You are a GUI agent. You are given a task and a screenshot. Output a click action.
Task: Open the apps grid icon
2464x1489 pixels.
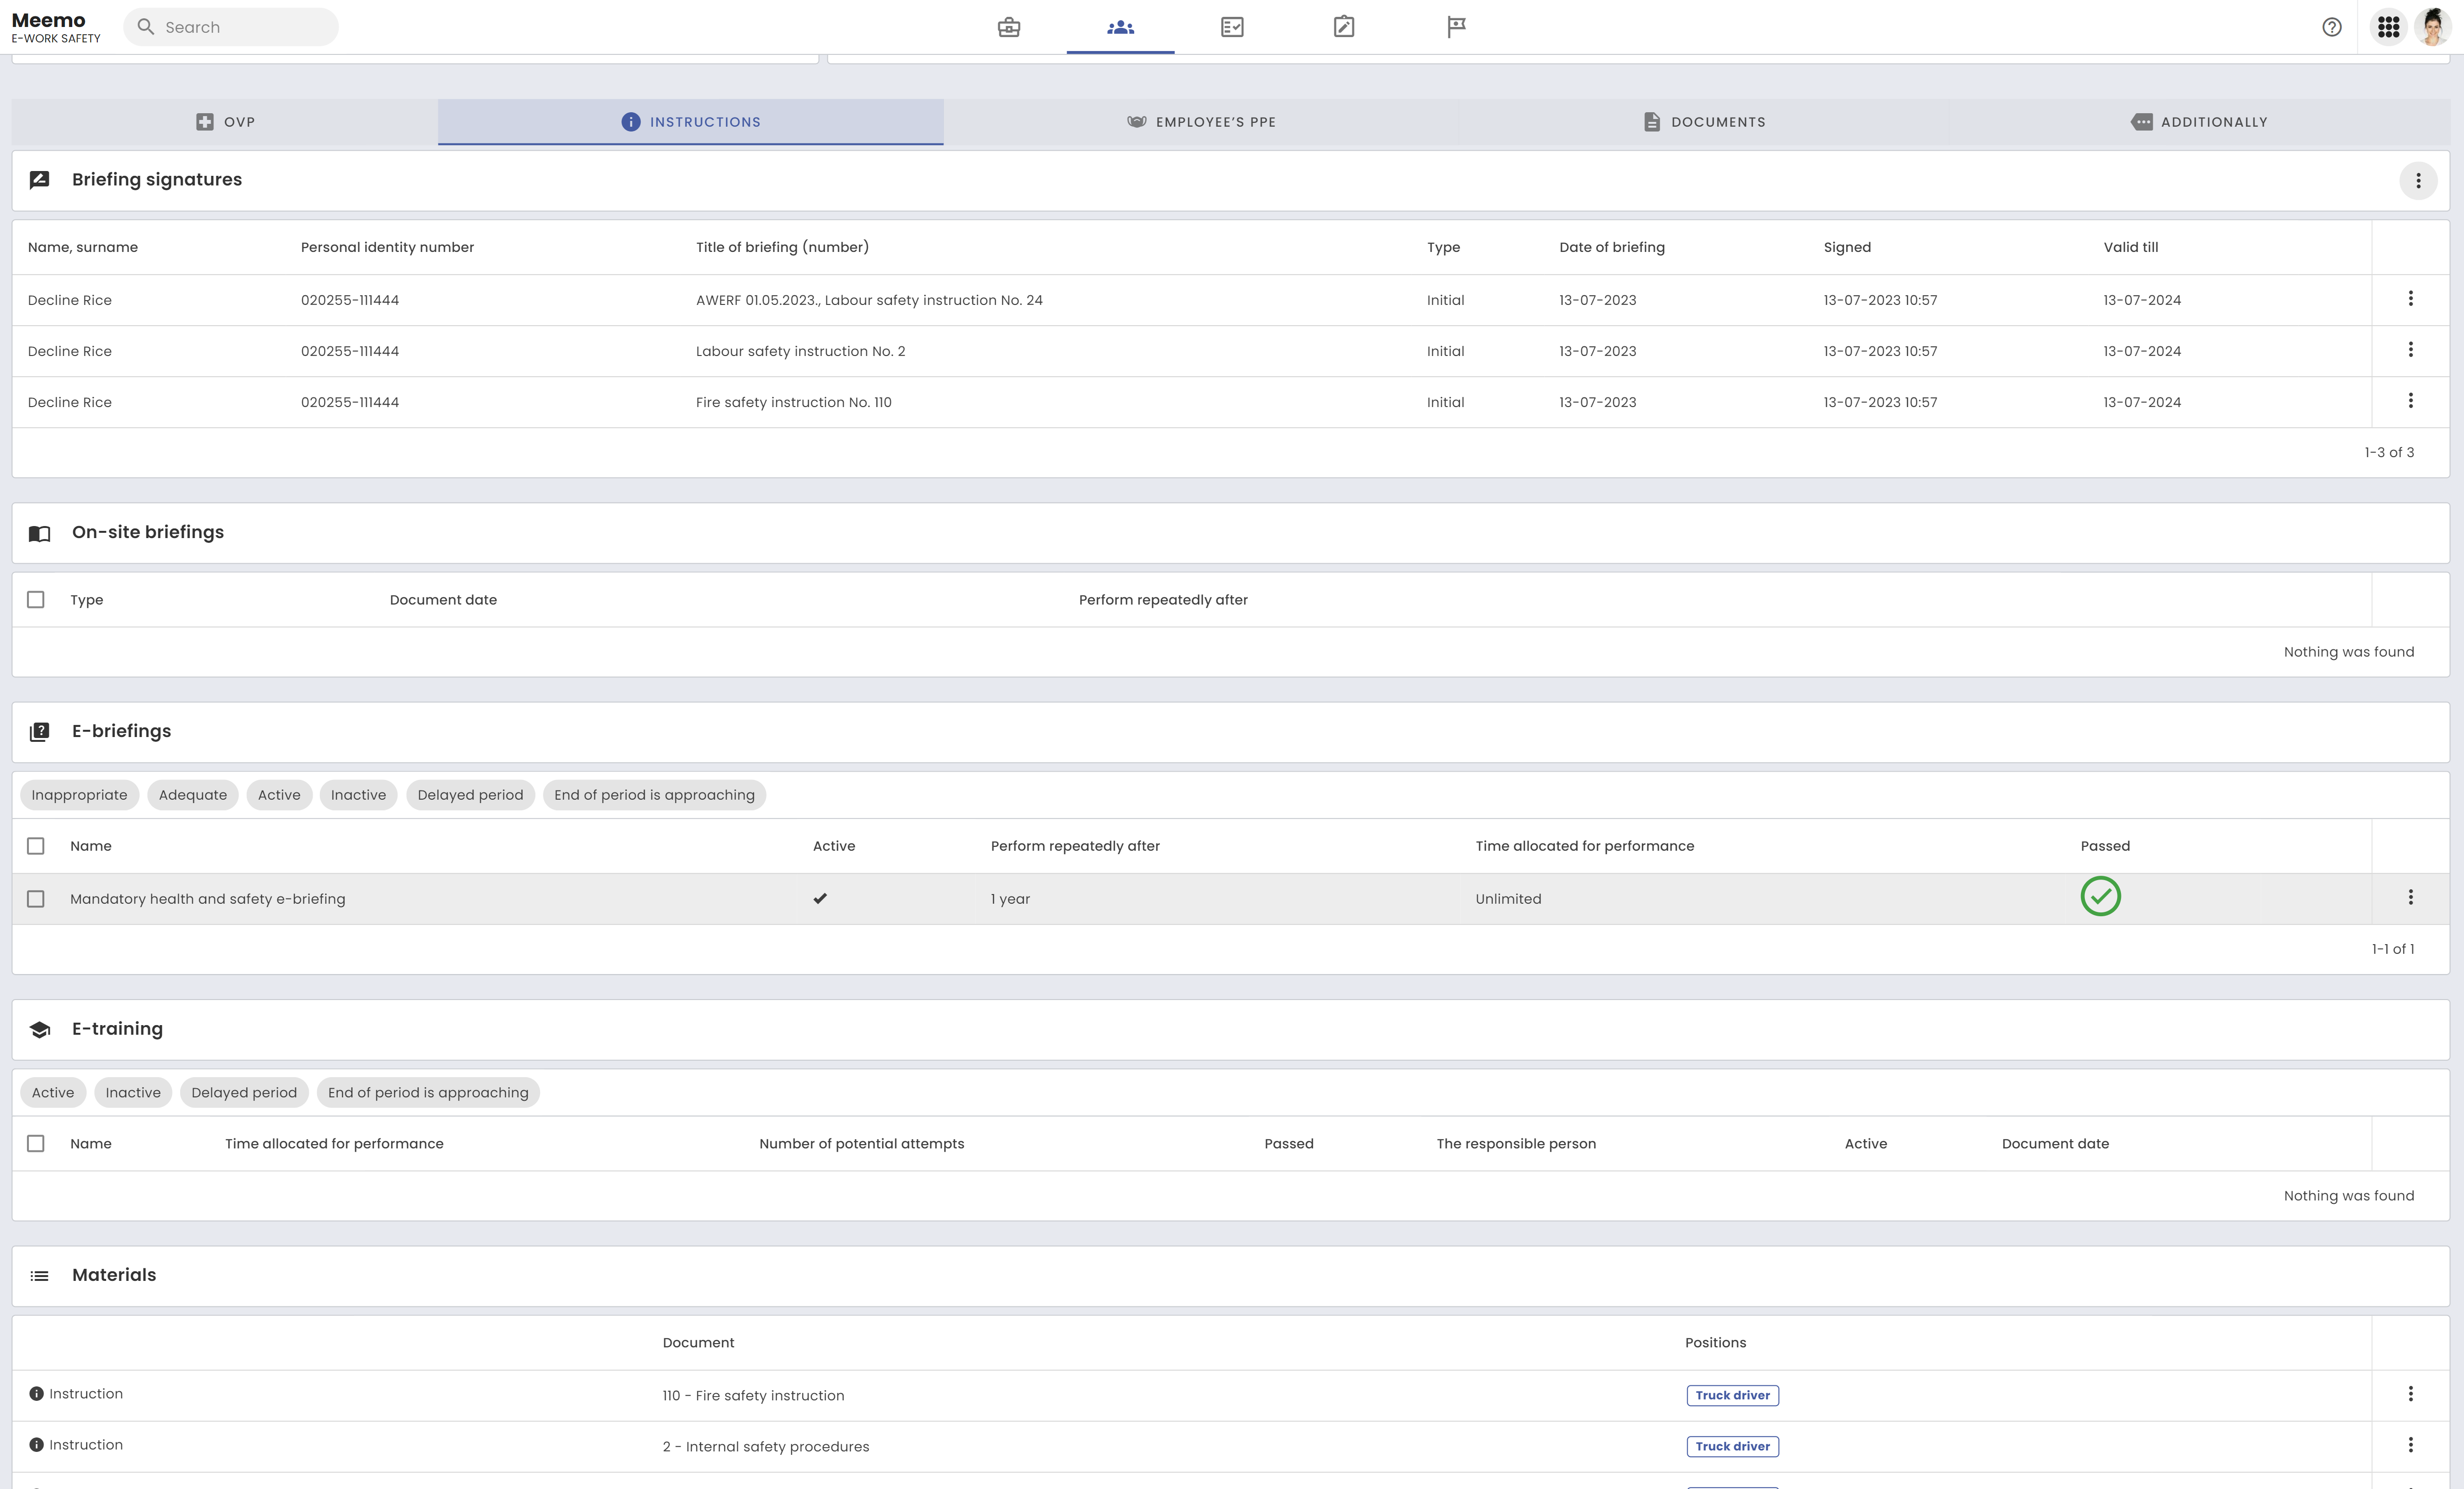(2388, 27)
